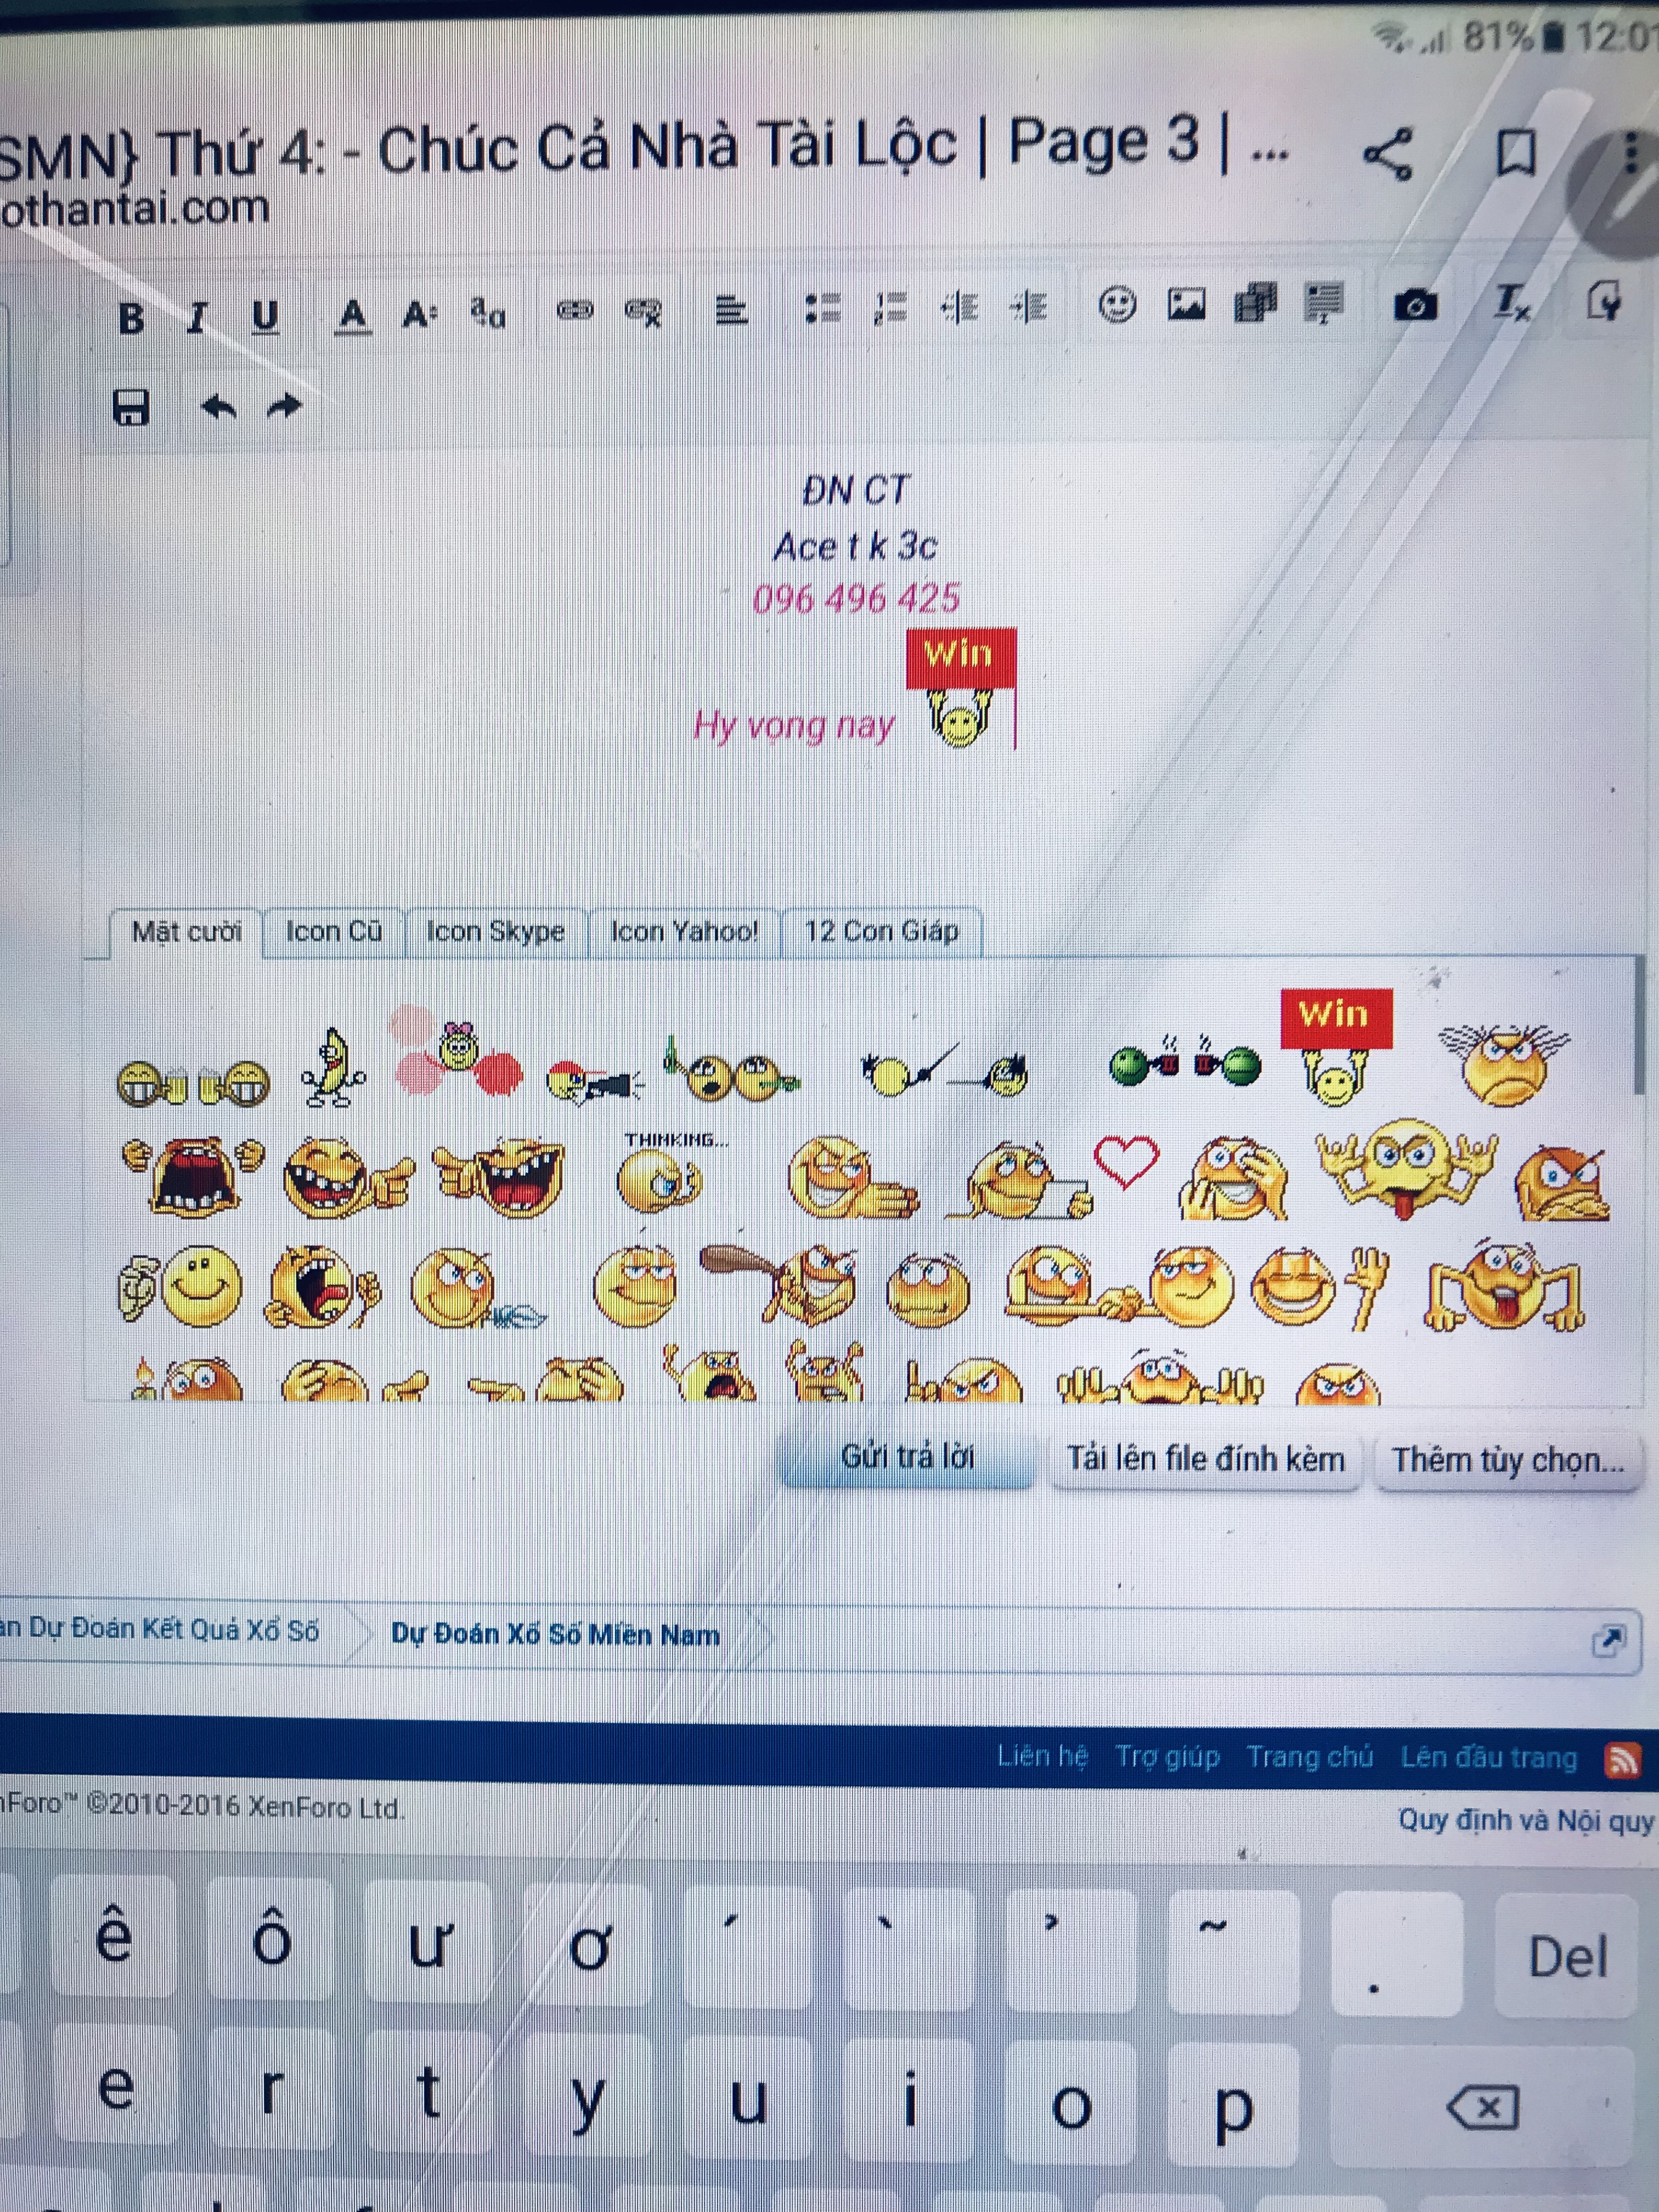1659x2212 pixels.
Task: Click the insert image icon
Action: pyautogui.click(x=1186, y=304)
